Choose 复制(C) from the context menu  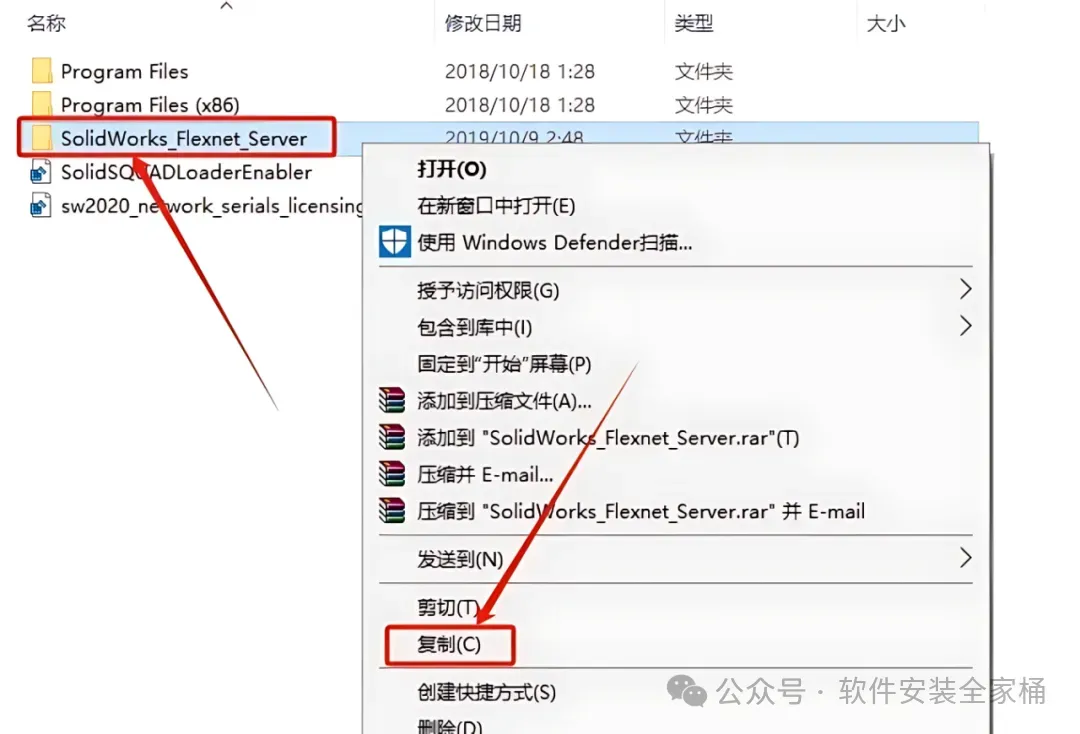pos(449,644)
